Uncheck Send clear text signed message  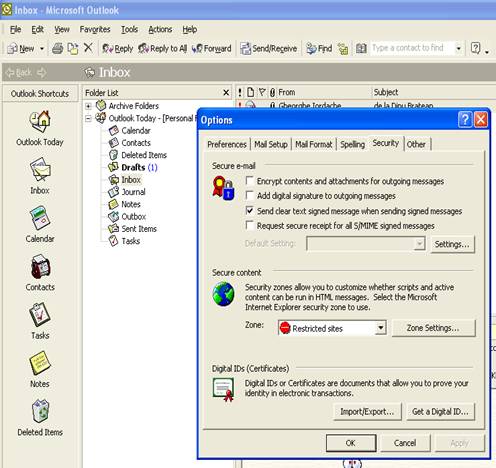[249, 211]
